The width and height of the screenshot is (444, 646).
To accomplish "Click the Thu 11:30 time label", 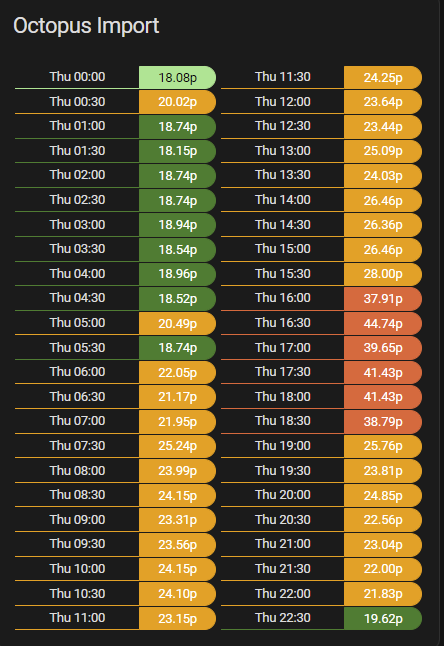I will pos(283,77).
